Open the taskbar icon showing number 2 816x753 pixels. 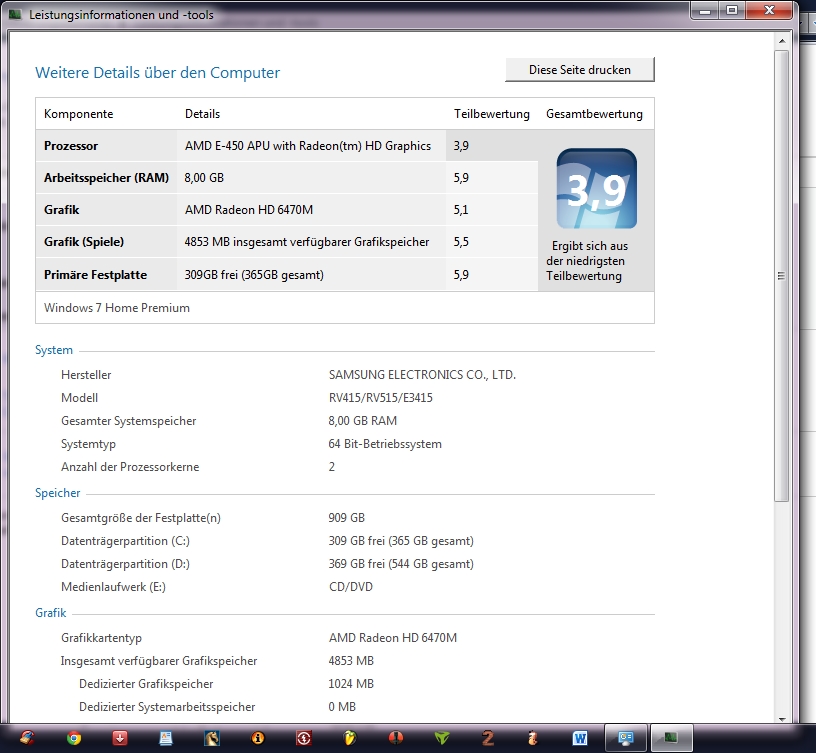[488, 738]
